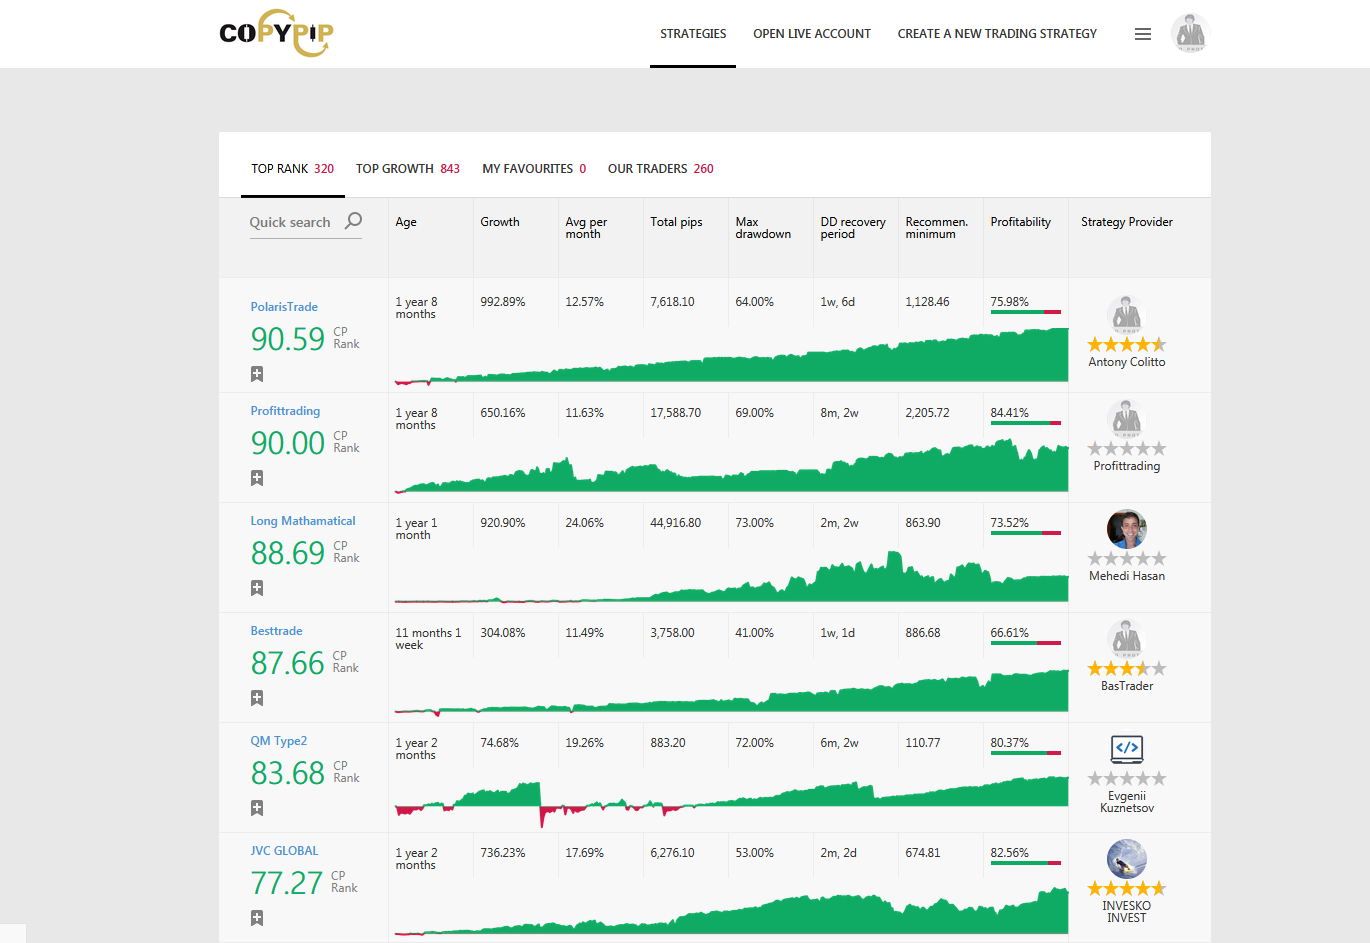Click Evgenii Kuznetsov's code icon avatar

tap(1127, 748)
